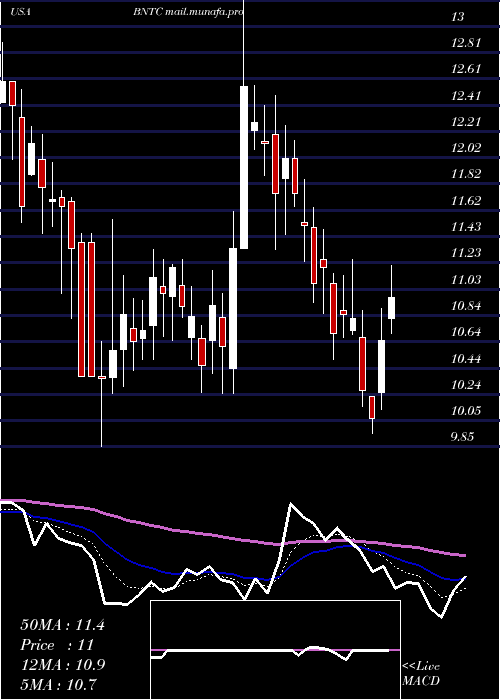This screenshot has height=700, width=500.
Task: Click the price axis label '9.85'
Action: (462, 437)
